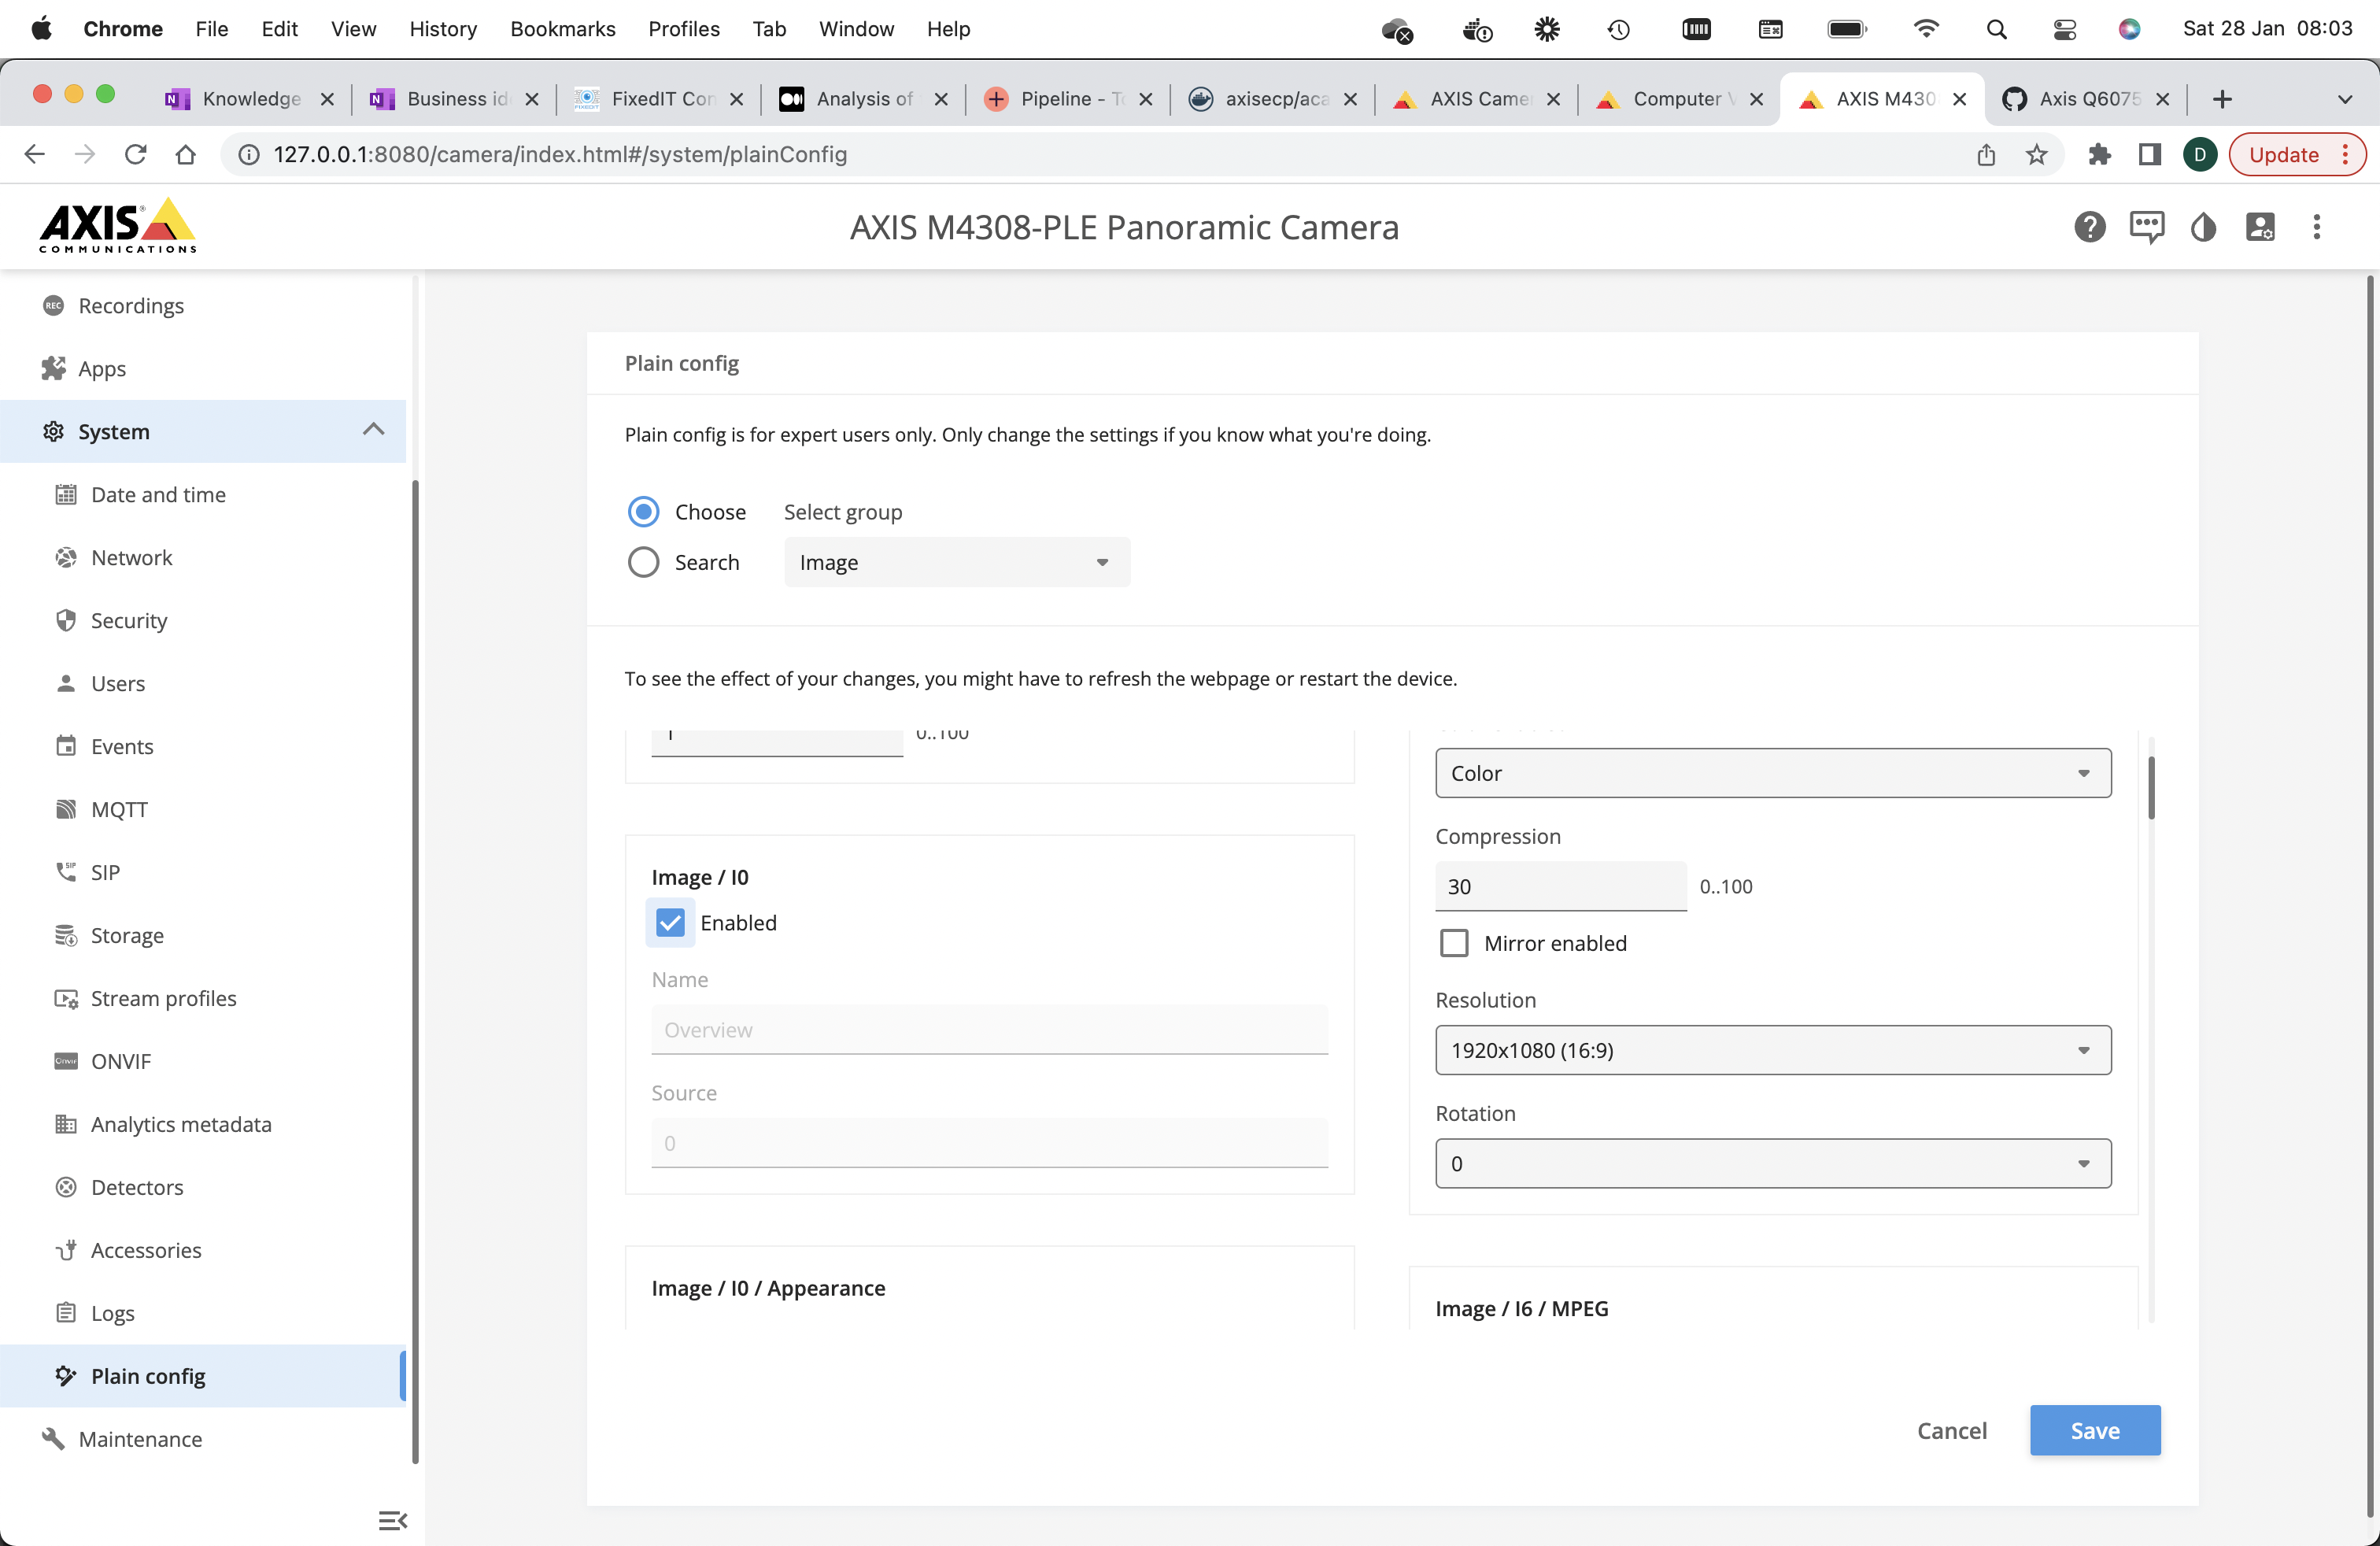Screen dimensions: 2380x1546
Task: Open the Select group Image dropdown
Action: (x=956, y=562)
